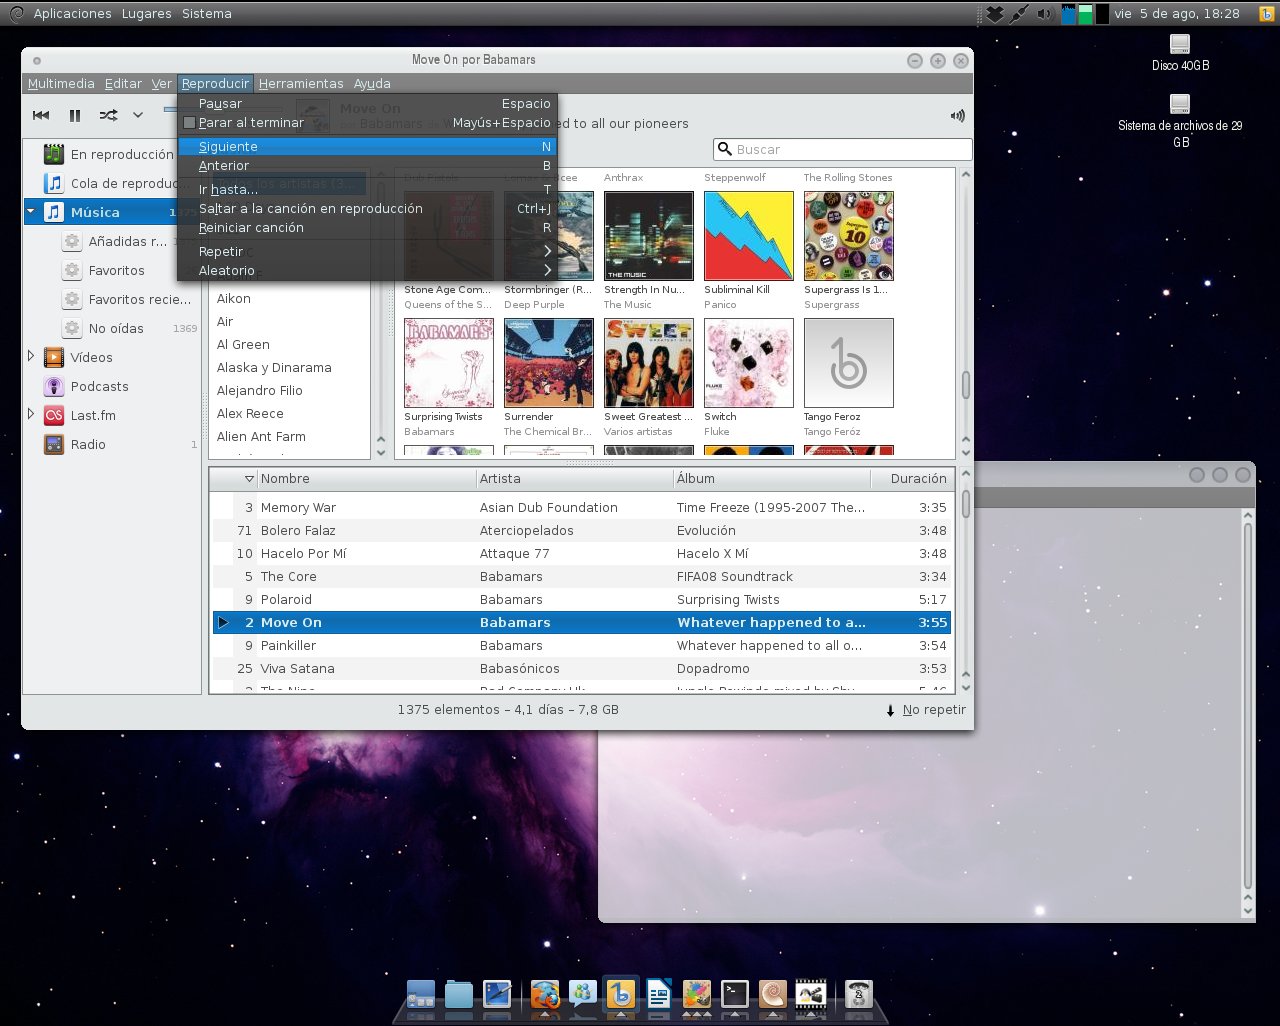Open the Herramientas menu
This screenshot has width=1280, height=1026.
click(301, 83)
